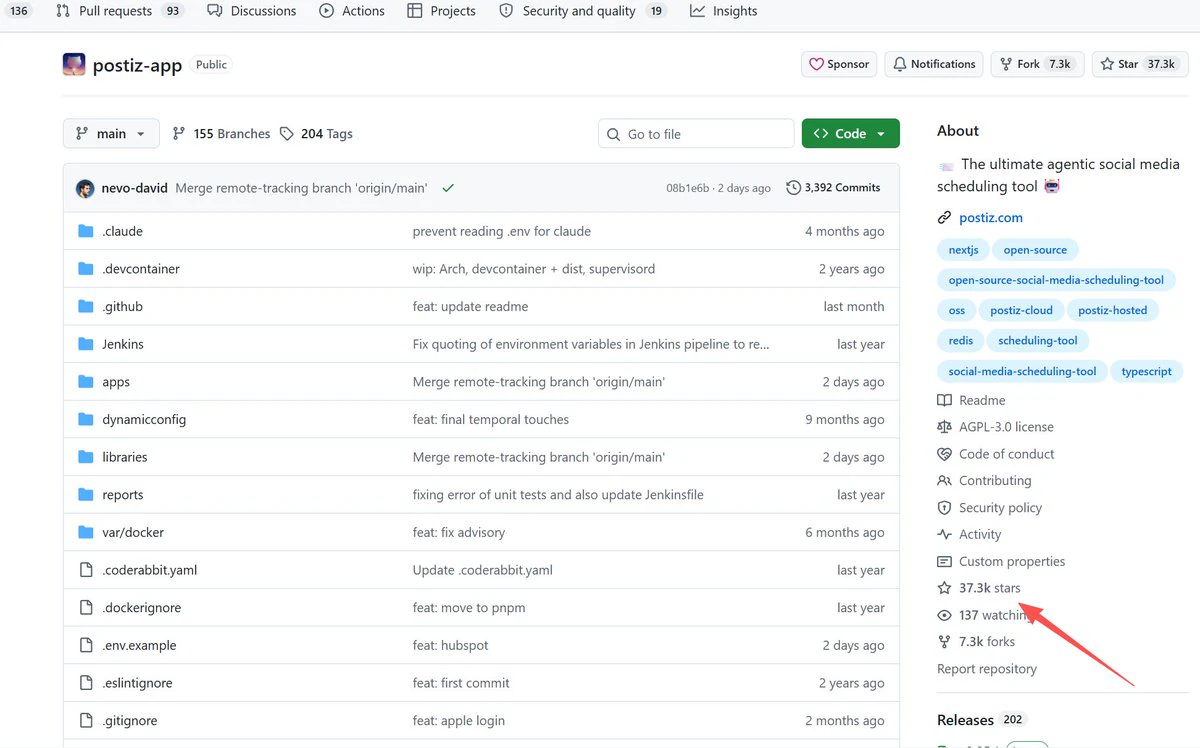Image resolution: width=1200 pixels, height=748 pixels.
Task: Click the .devcontainer folder icon
Action: click(85, 269)
